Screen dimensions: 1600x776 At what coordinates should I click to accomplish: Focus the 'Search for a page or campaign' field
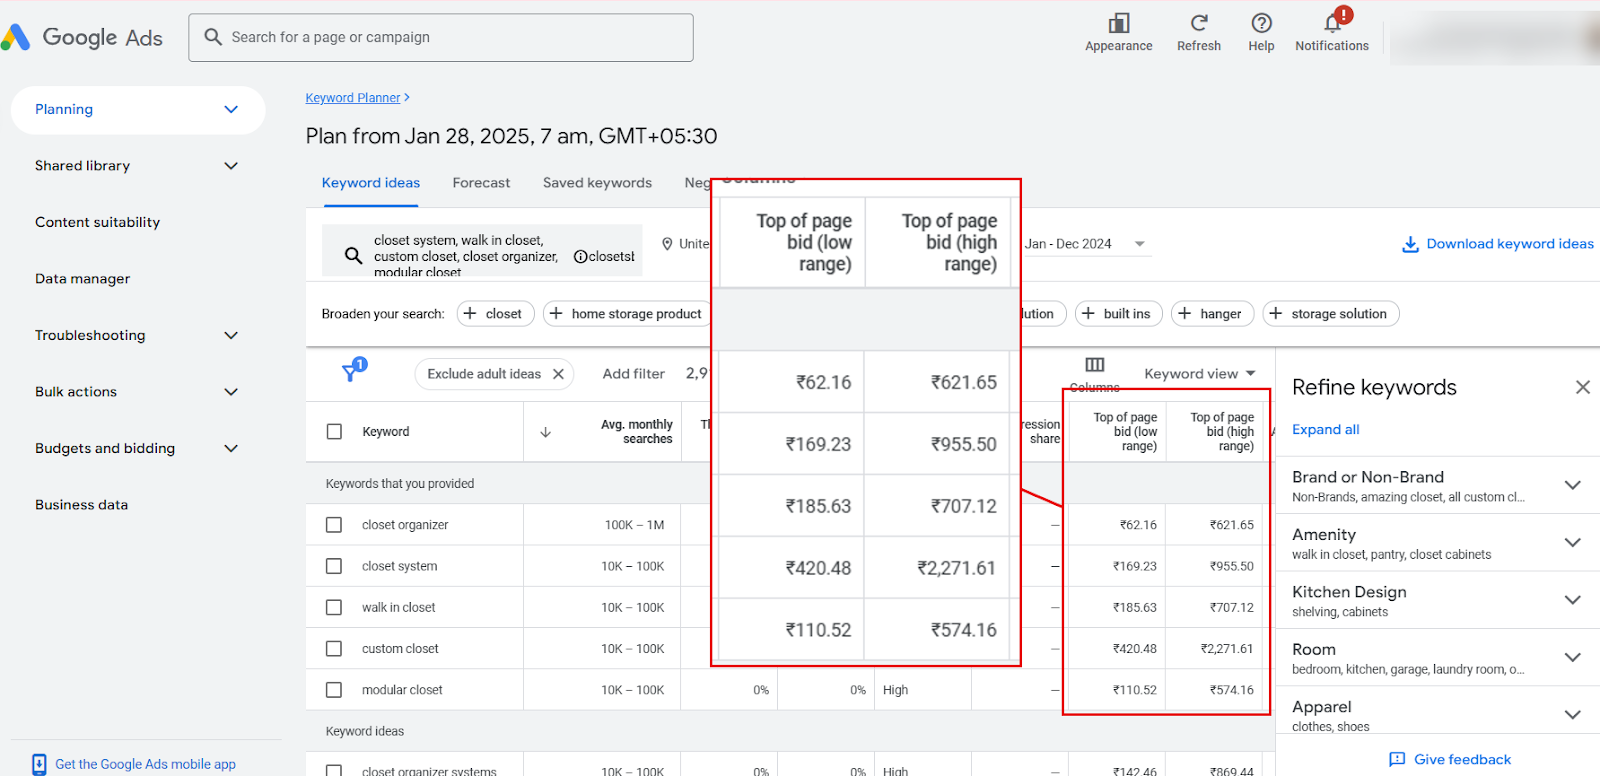click(x=441, y=38)
